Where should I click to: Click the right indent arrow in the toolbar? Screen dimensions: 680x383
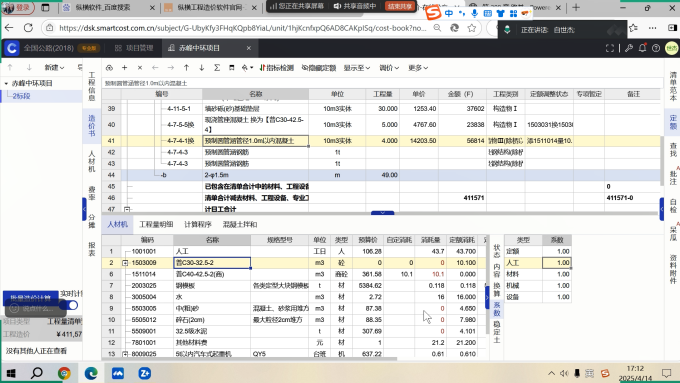pyautogui.click(x=171, y=68)
